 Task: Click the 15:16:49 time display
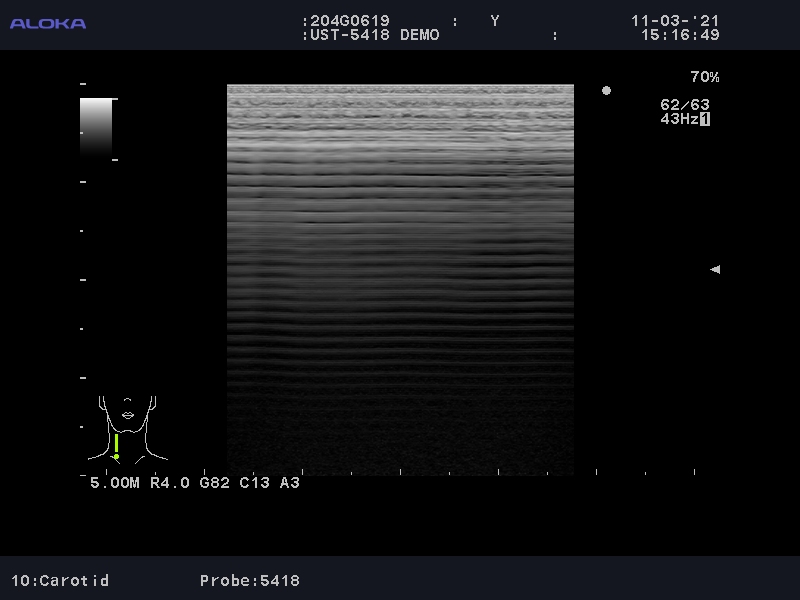680,35
